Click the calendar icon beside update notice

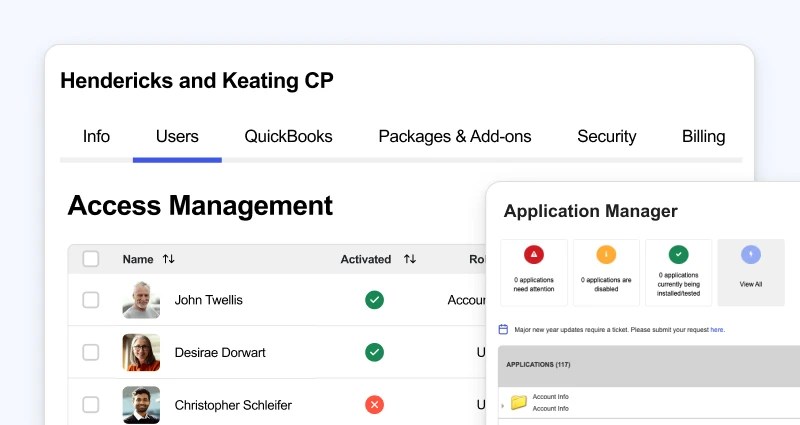click(503, 329)
